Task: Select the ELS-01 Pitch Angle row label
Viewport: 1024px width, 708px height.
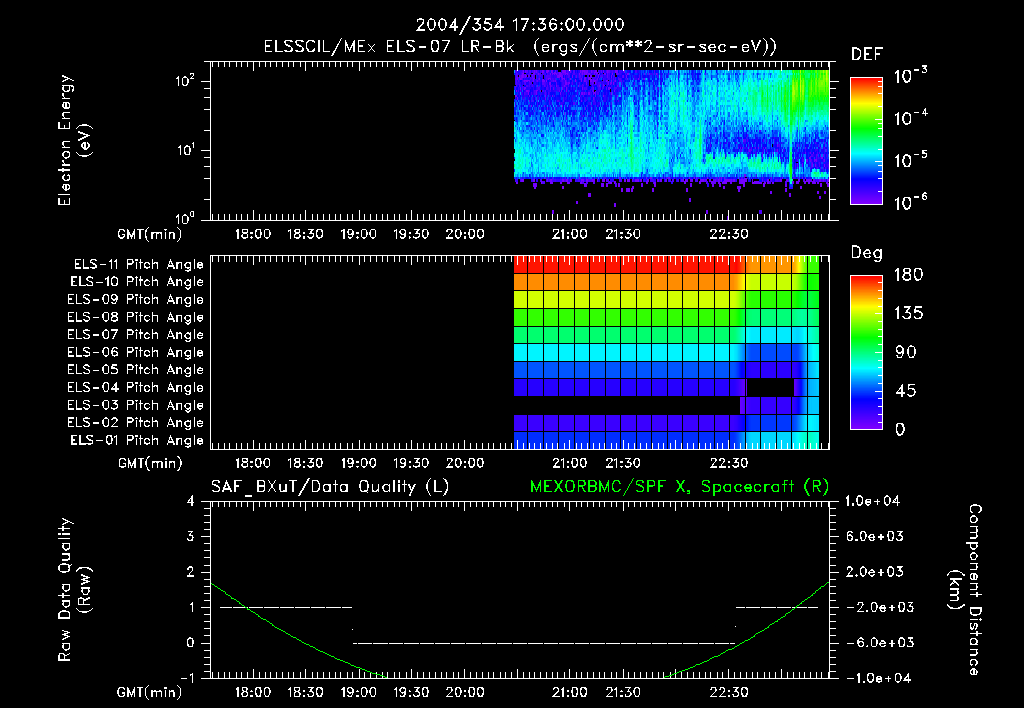Action: pos(137,440)
